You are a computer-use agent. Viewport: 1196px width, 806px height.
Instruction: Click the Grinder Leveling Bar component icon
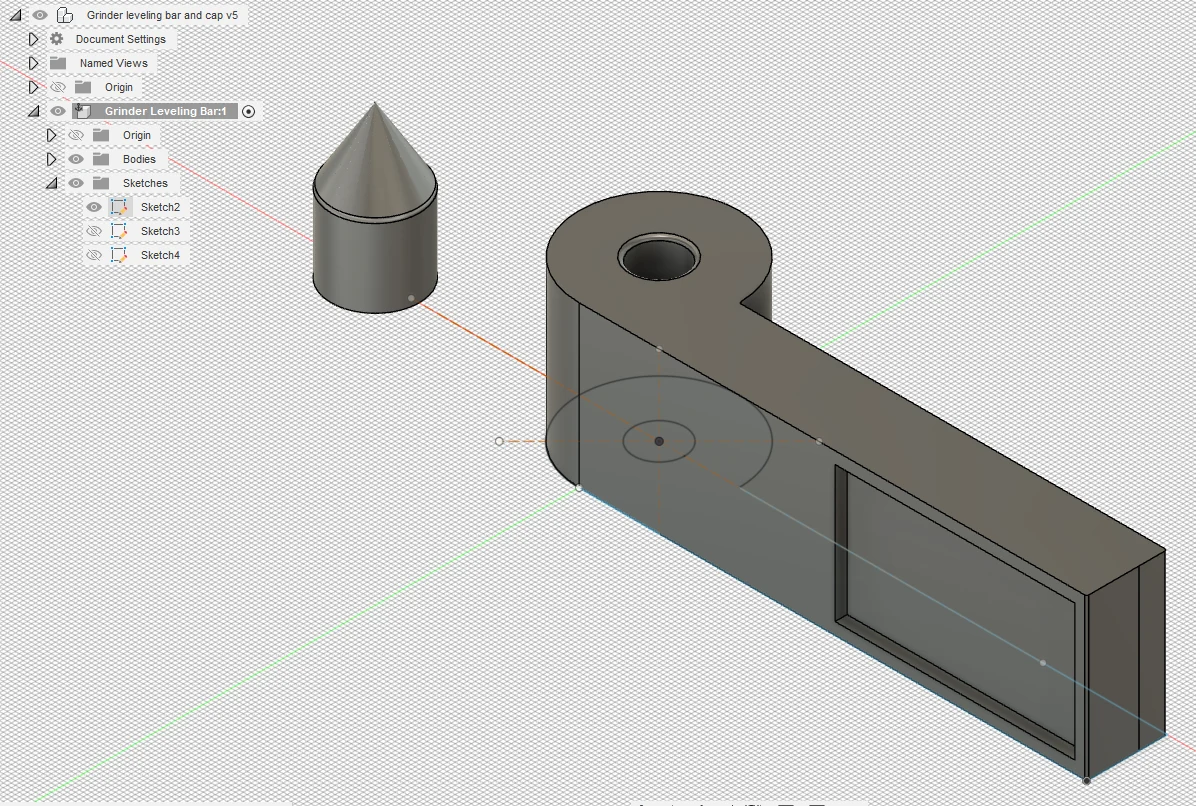point(83,111)
